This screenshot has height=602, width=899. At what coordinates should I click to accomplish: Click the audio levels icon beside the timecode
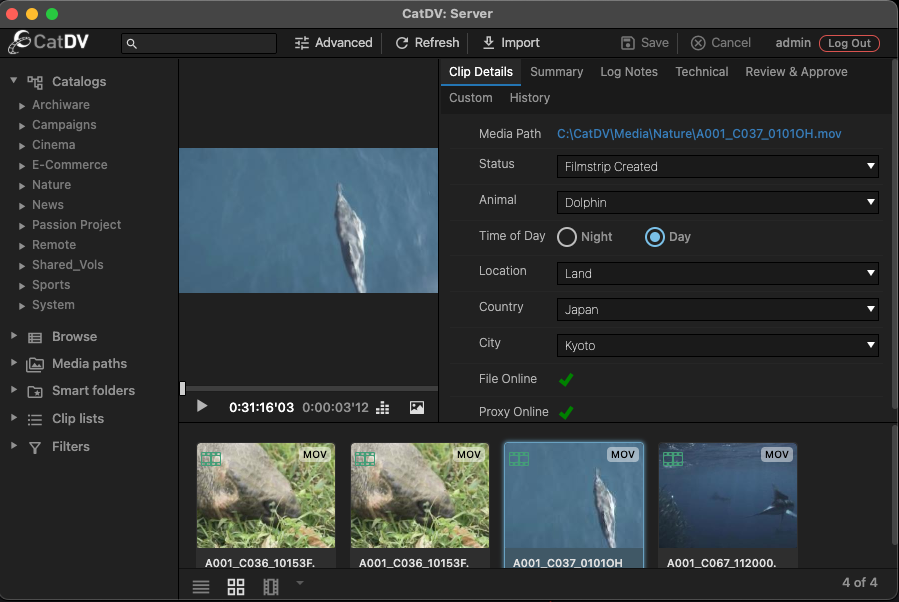coord(382,408)
